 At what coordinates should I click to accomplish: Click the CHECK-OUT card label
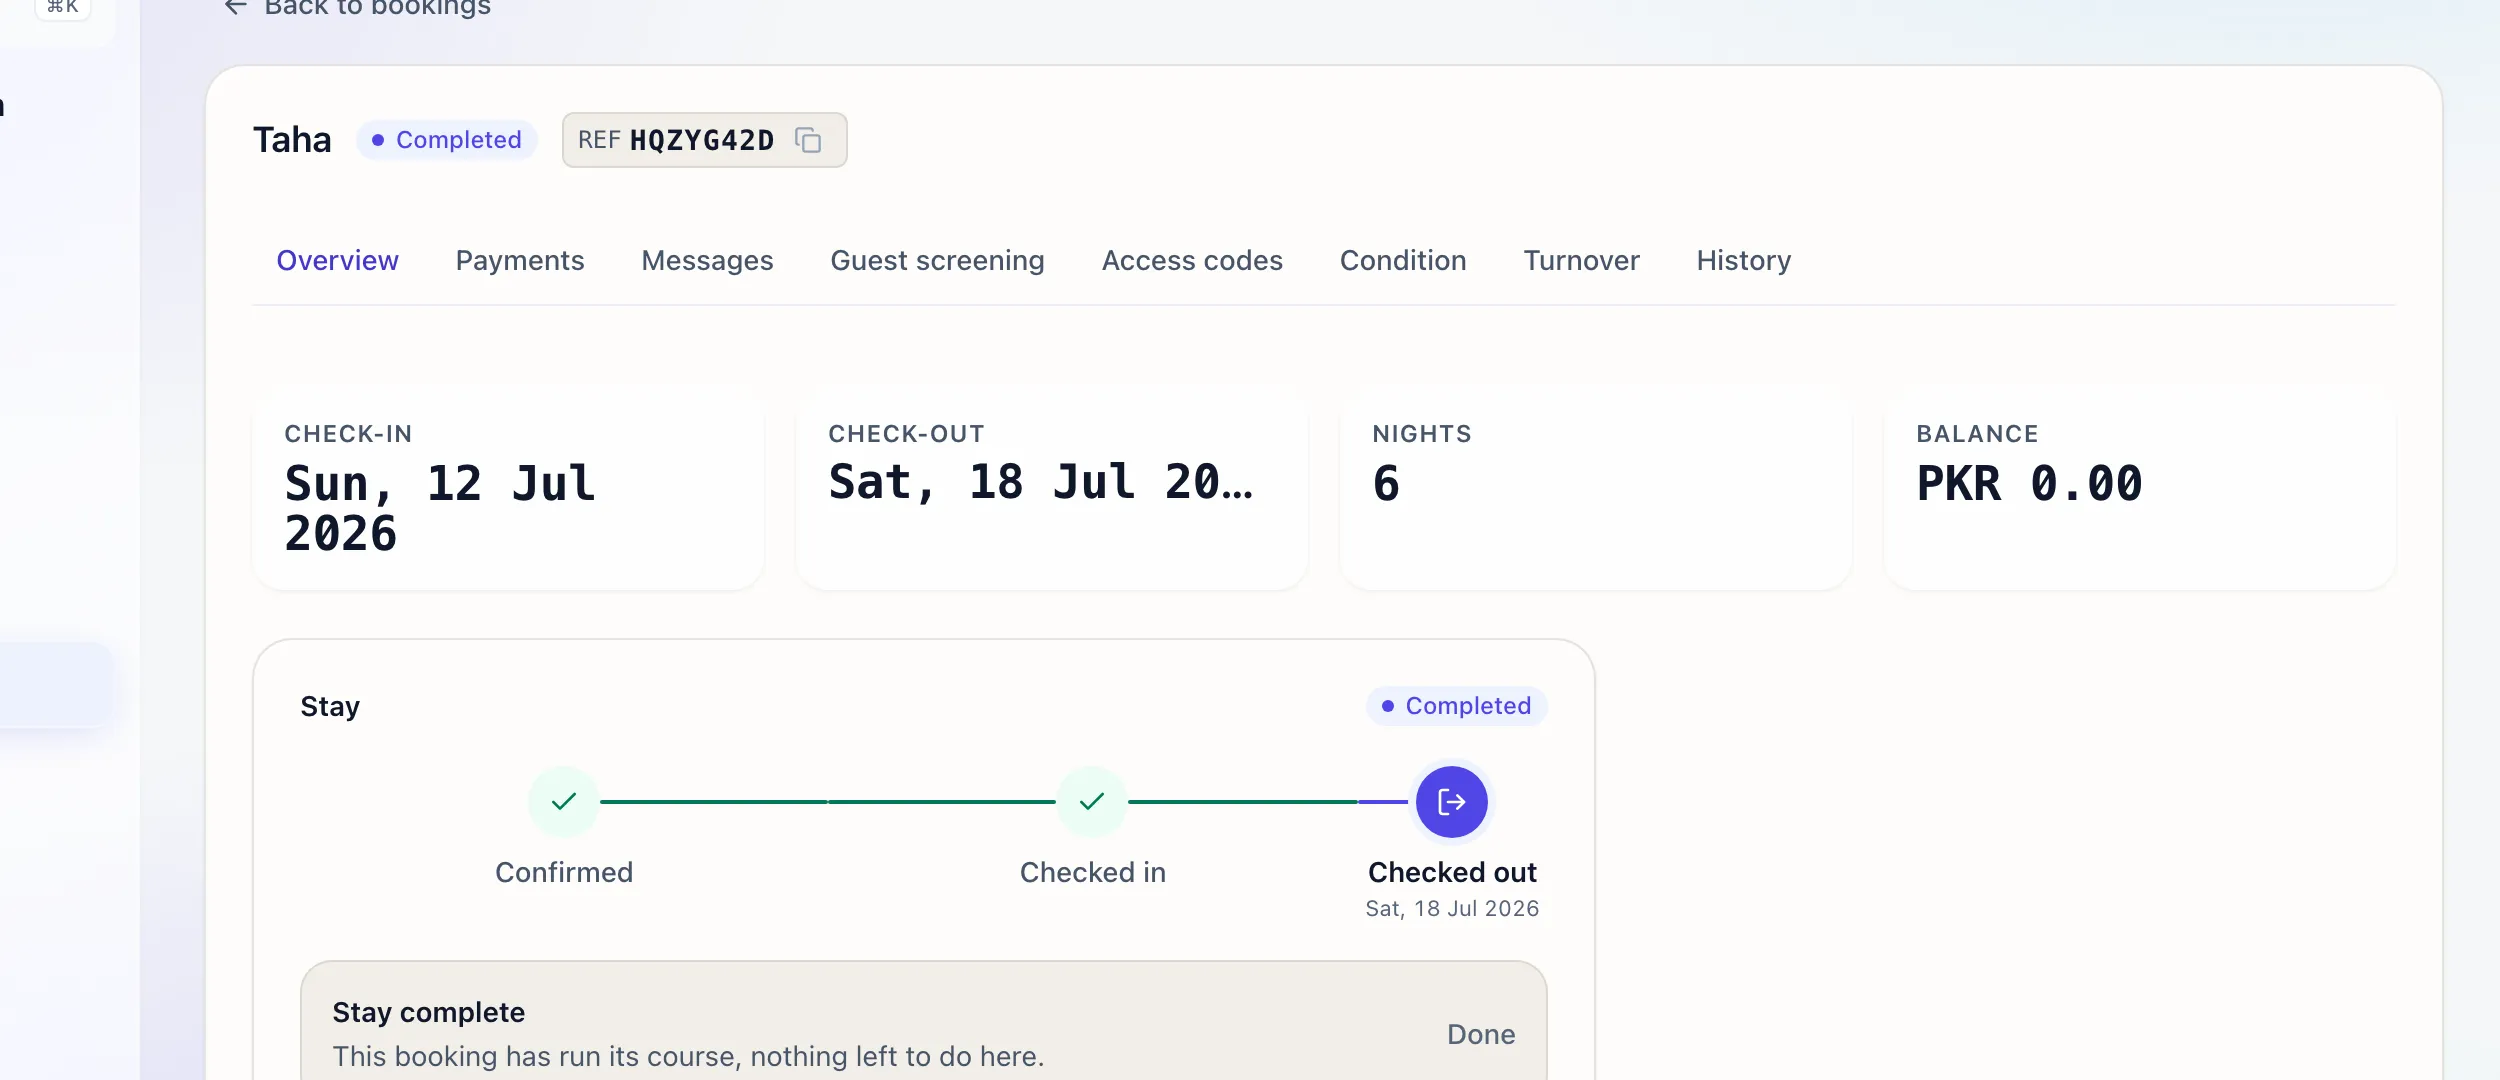coord(906,434)
